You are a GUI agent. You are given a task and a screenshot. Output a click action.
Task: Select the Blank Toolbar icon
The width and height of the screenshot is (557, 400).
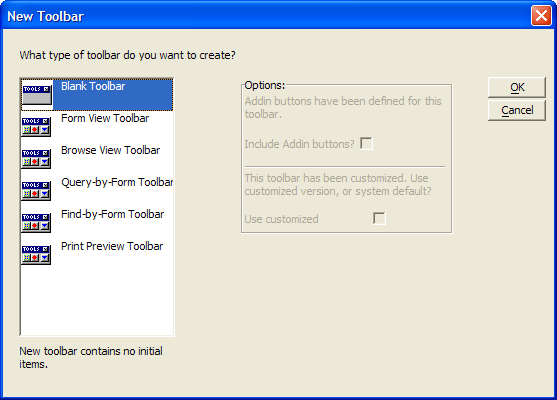tap(37, 94)
